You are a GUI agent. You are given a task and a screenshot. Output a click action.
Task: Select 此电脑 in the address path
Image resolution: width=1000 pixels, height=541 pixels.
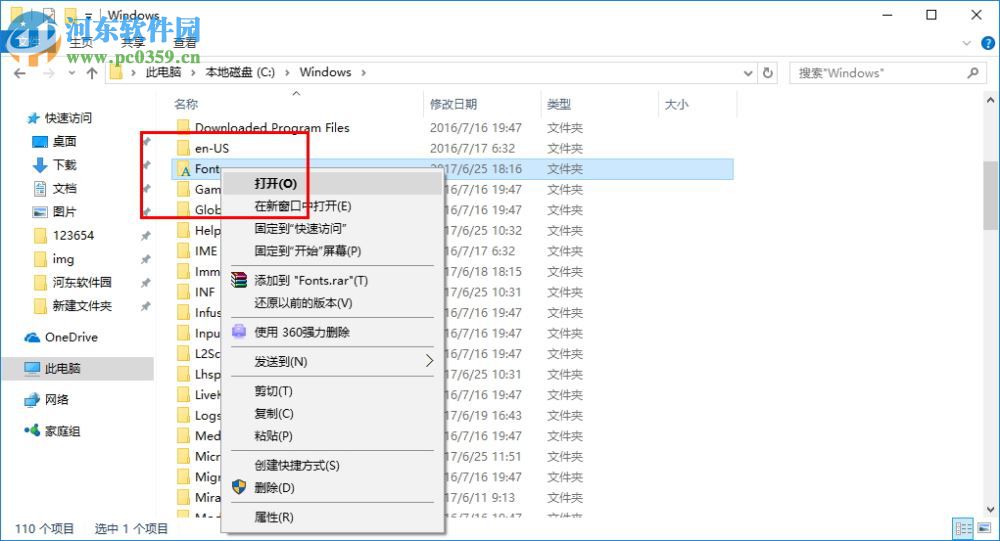tap(163, 72)
